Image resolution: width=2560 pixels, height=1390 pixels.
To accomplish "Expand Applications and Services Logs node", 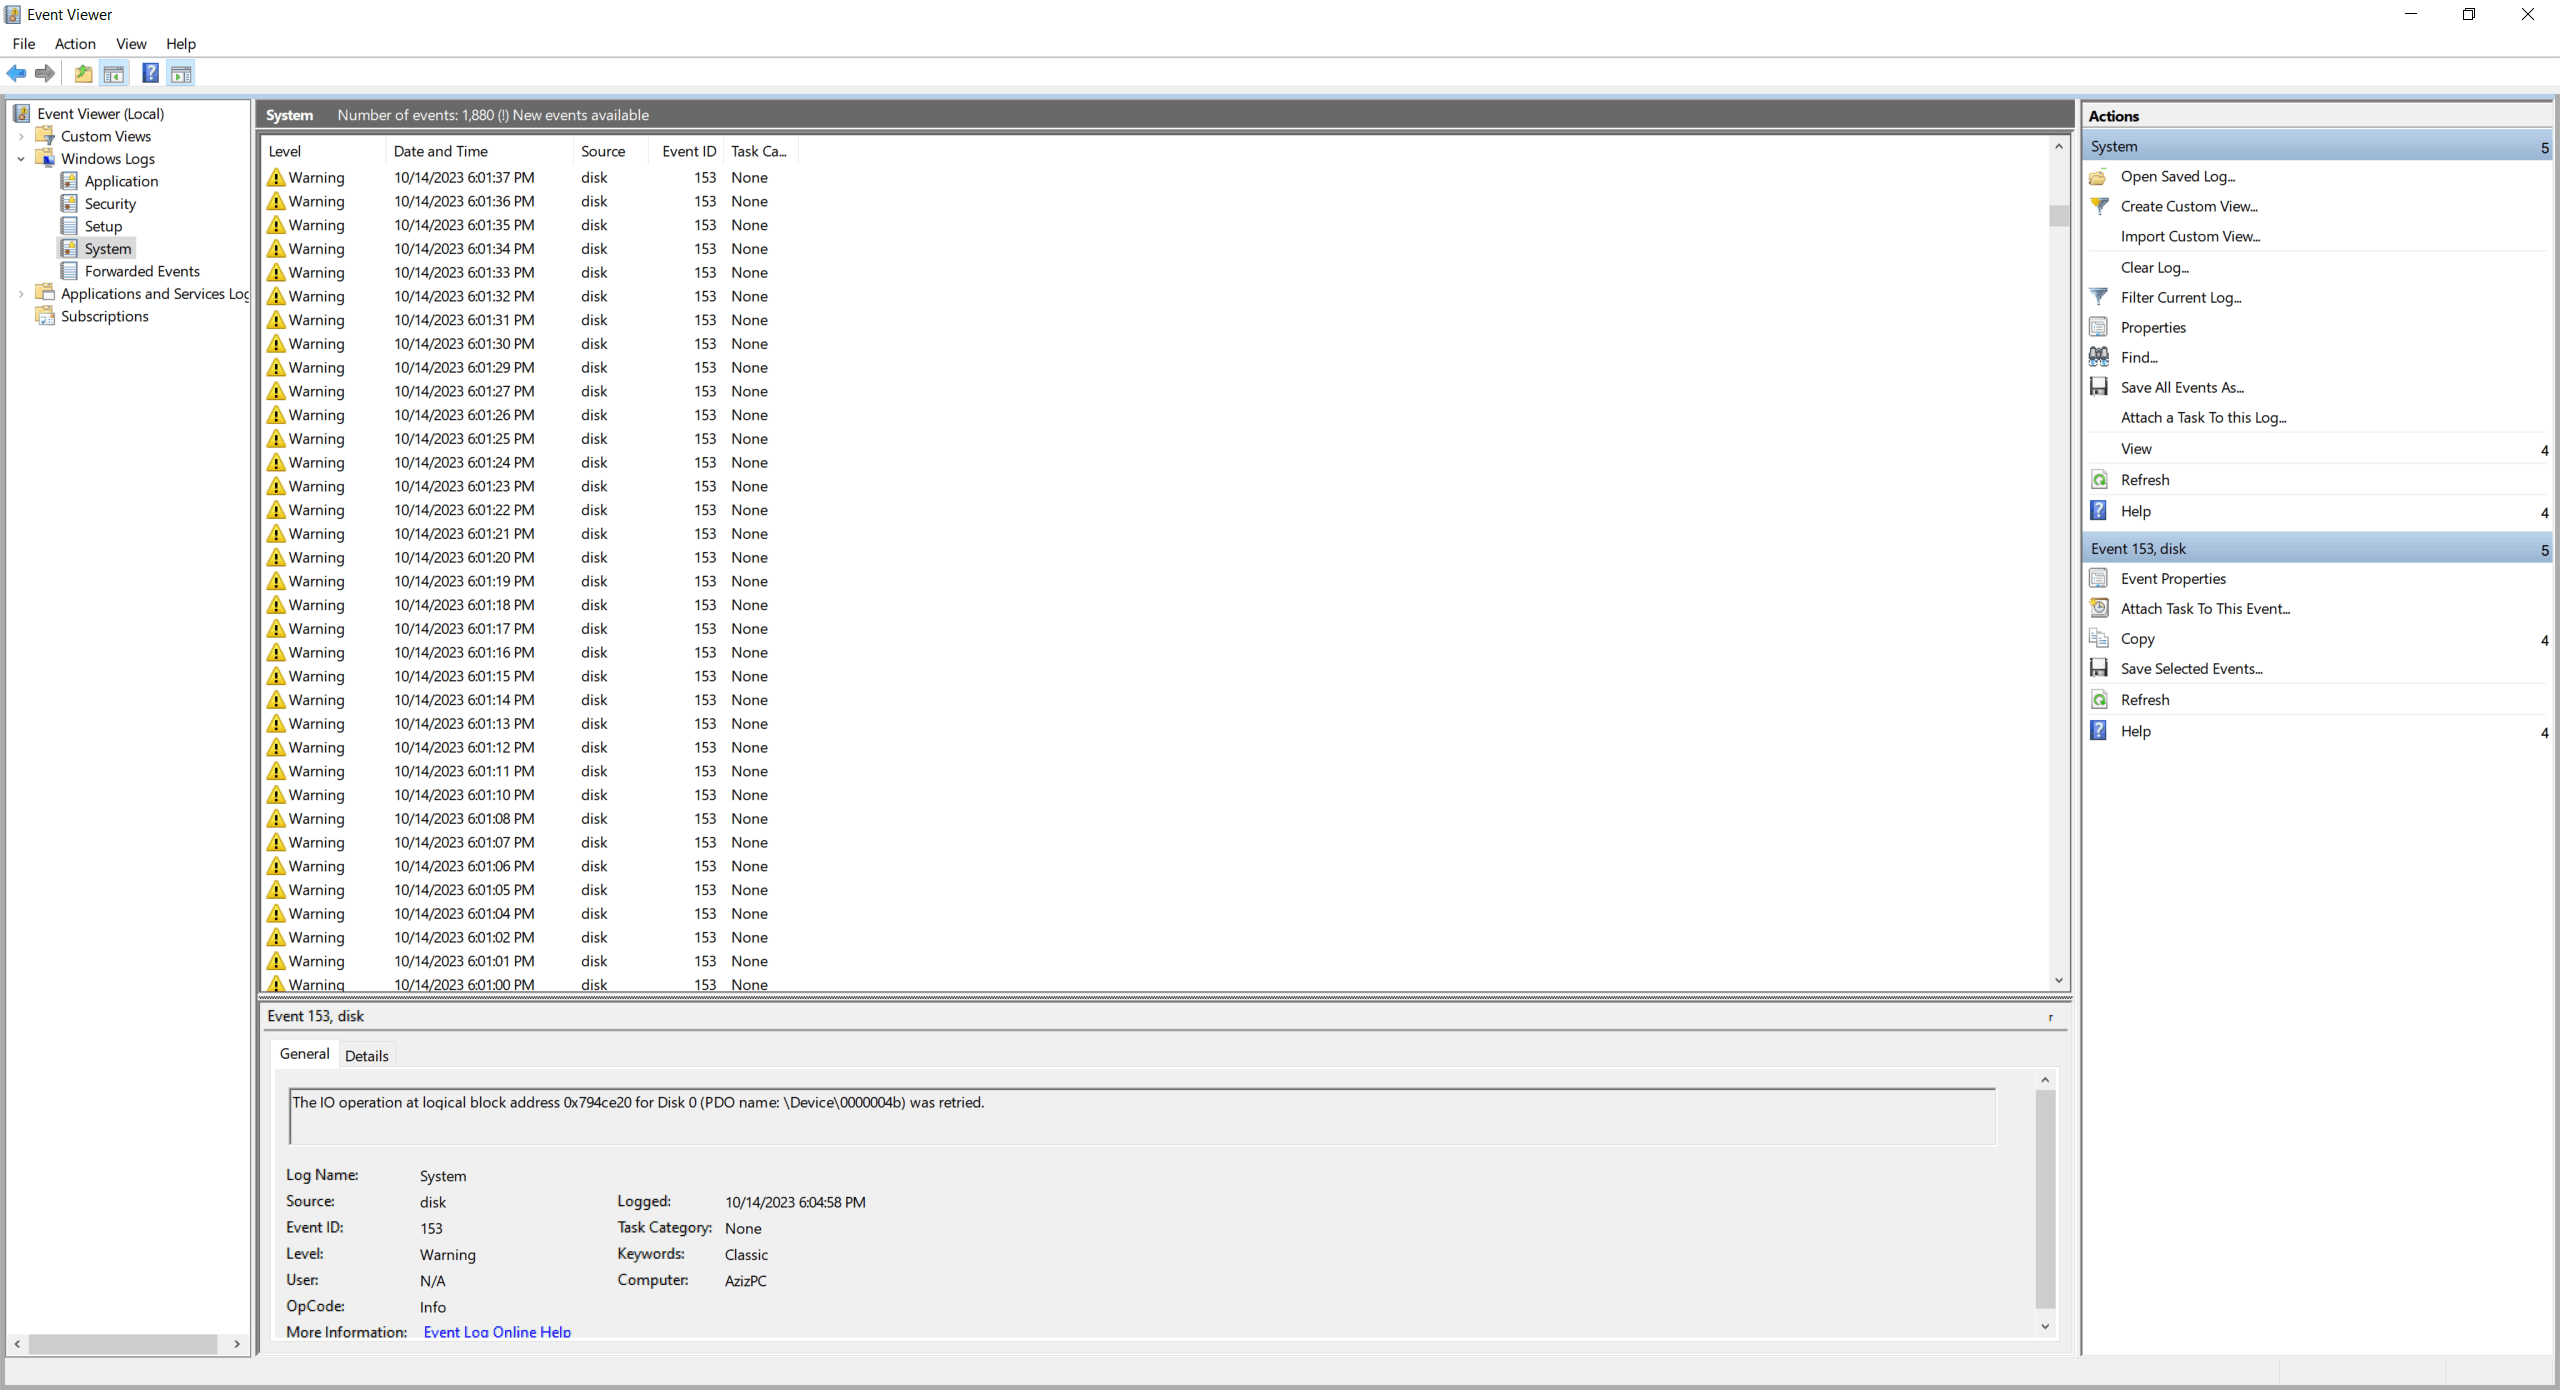I will tap(21, 294).
